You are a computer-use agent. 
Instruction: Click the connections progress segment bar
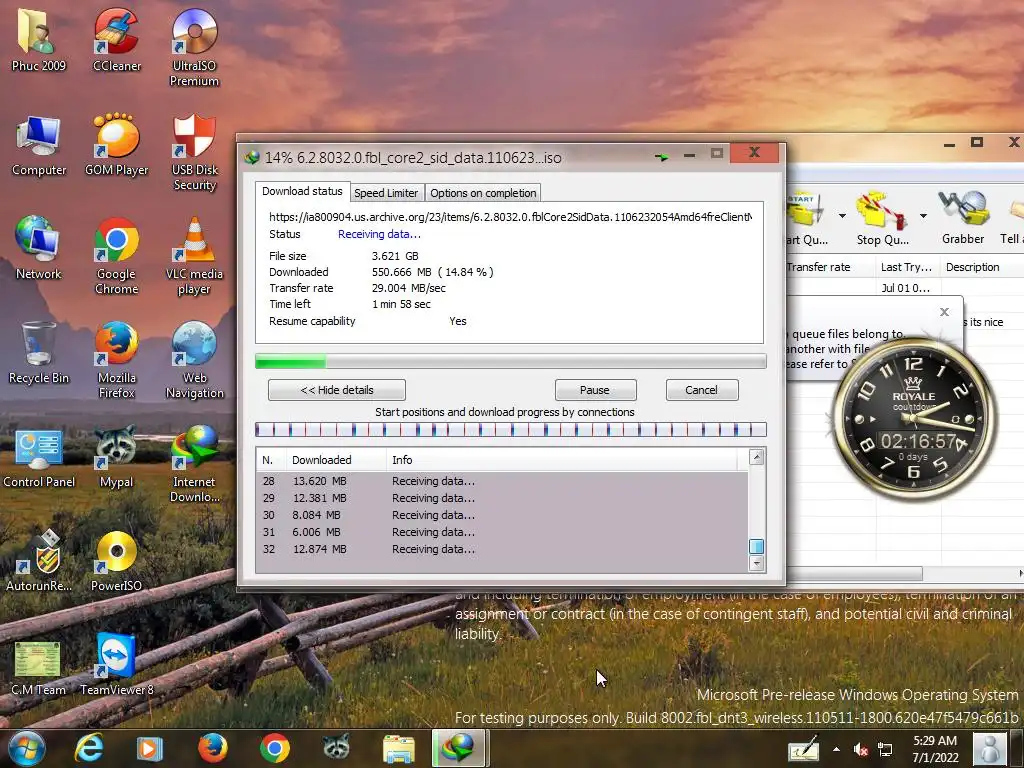click(x=510, y=429)
